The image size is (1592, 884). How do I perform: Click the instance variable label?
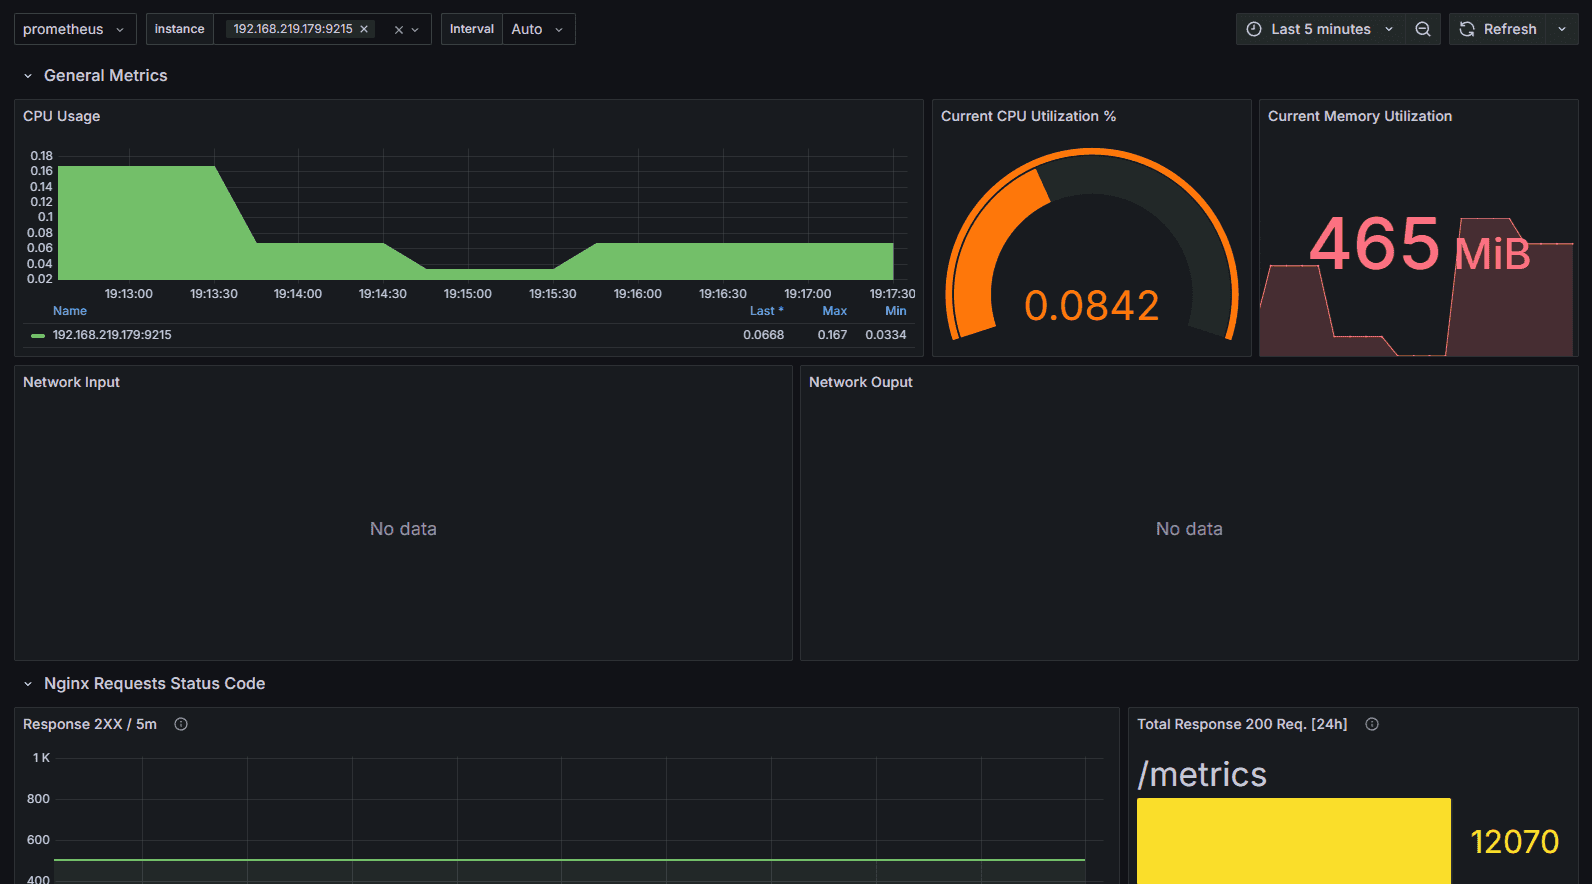[x=180, y=29]
